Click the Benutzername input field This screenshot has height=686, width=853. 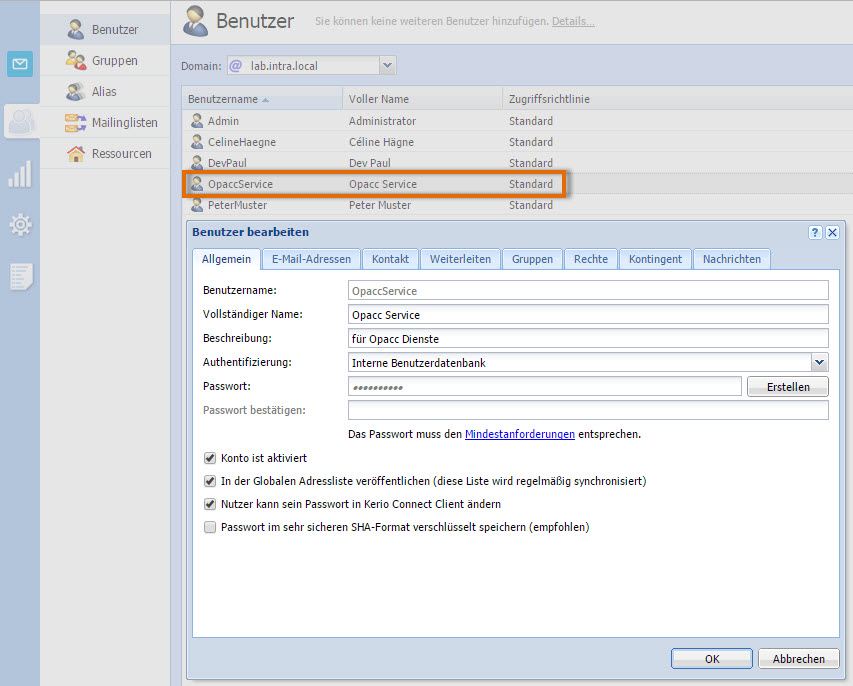pos(588,291)
